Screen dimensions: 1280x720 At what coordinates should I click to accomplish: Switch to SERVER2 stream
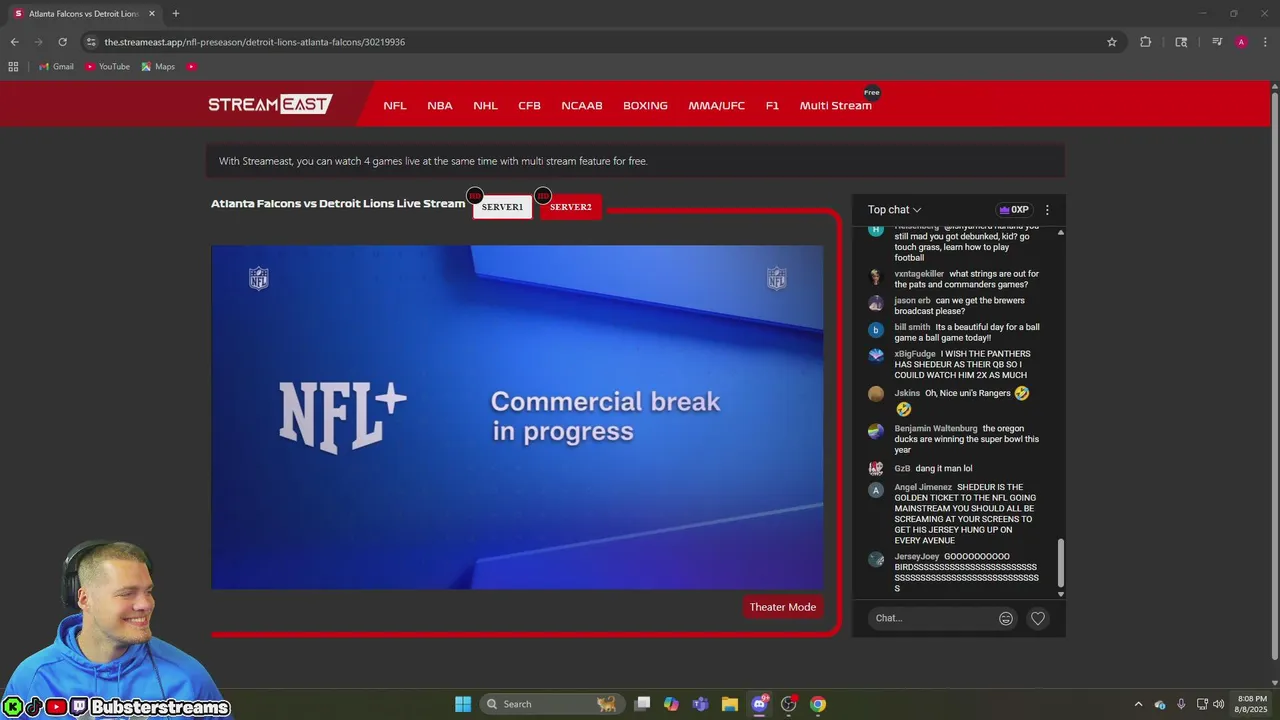point(570,207)
